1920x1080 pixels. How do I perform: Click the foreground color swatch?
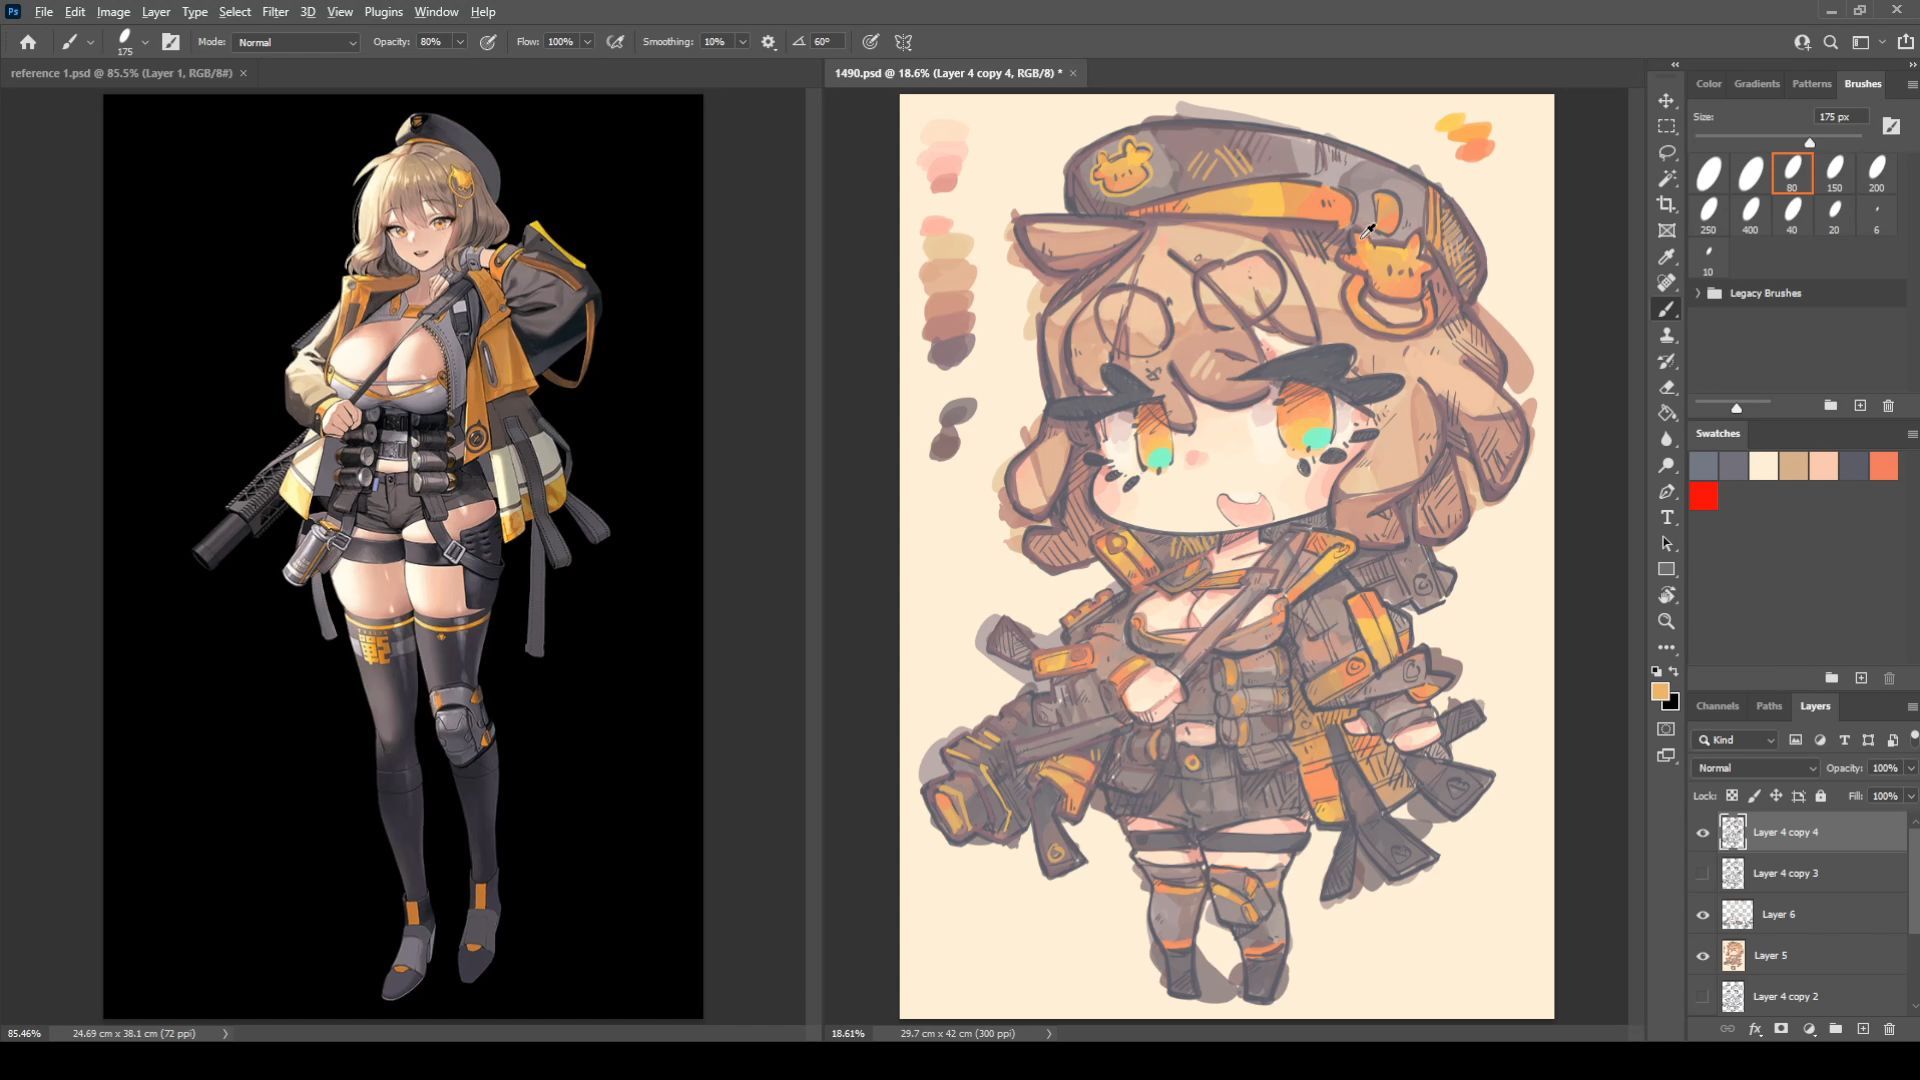(x=1660, y=692)
